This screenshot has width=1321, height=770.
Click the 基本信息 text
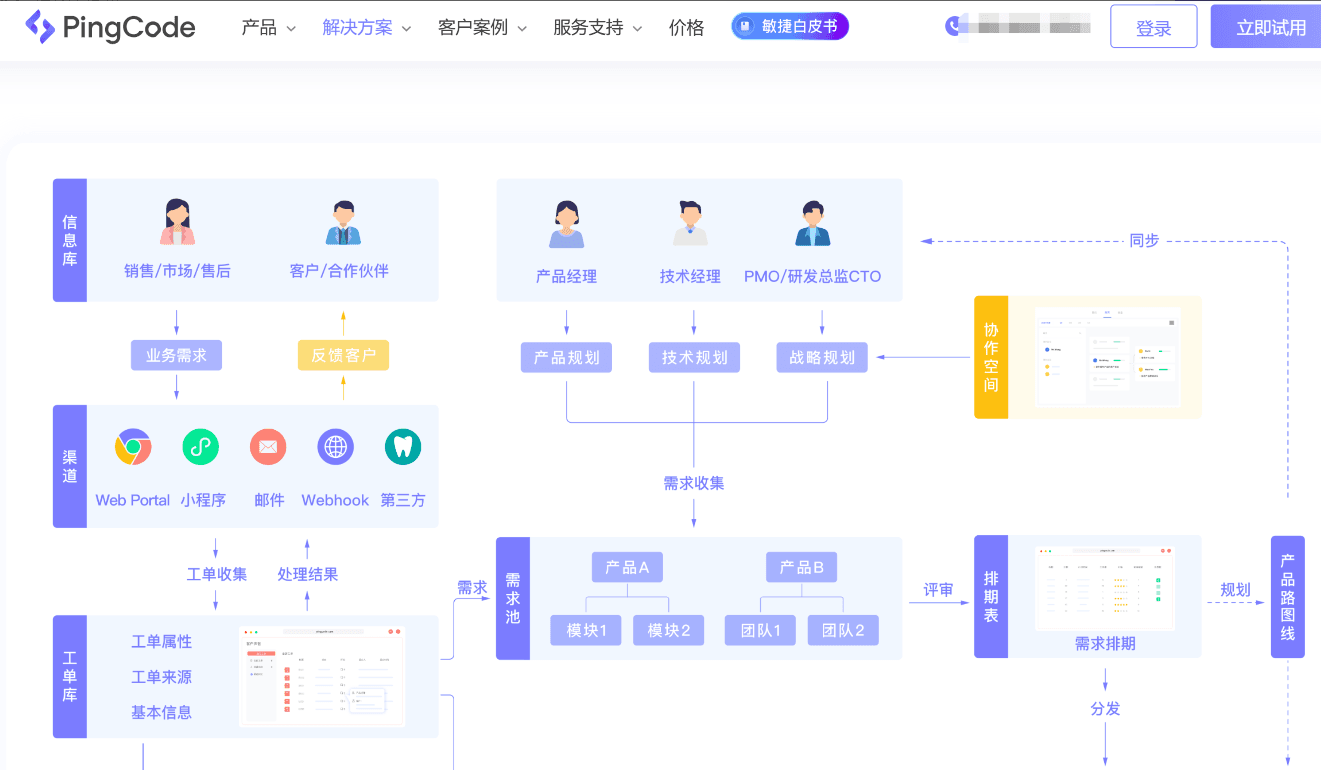click(x=161, y=712)
